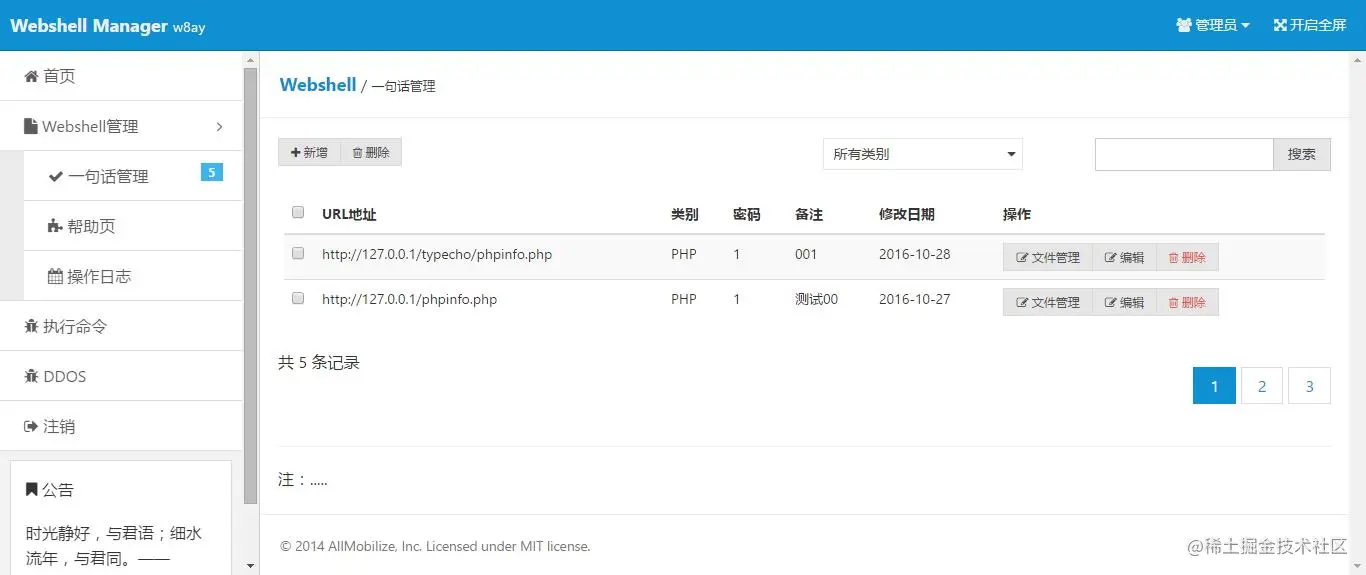Click URL text http://127.0.0.1/typecho/phpinfo.php
The image size is (1366, 575).
[437, 254]
